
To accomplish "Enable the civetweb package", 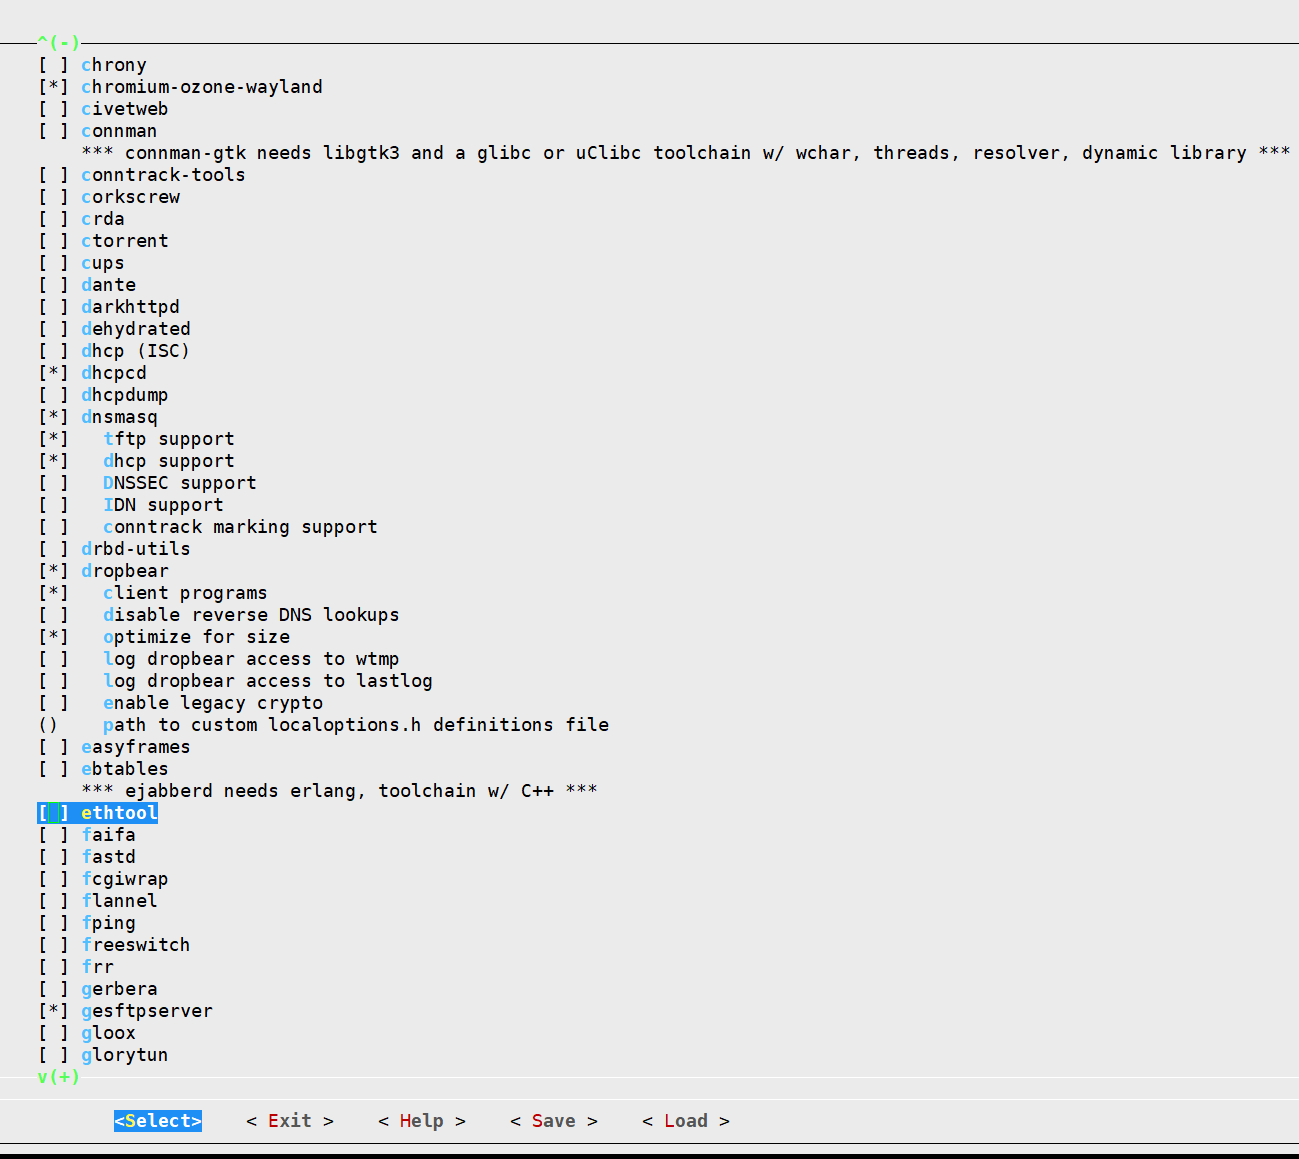I will point(53,109).
